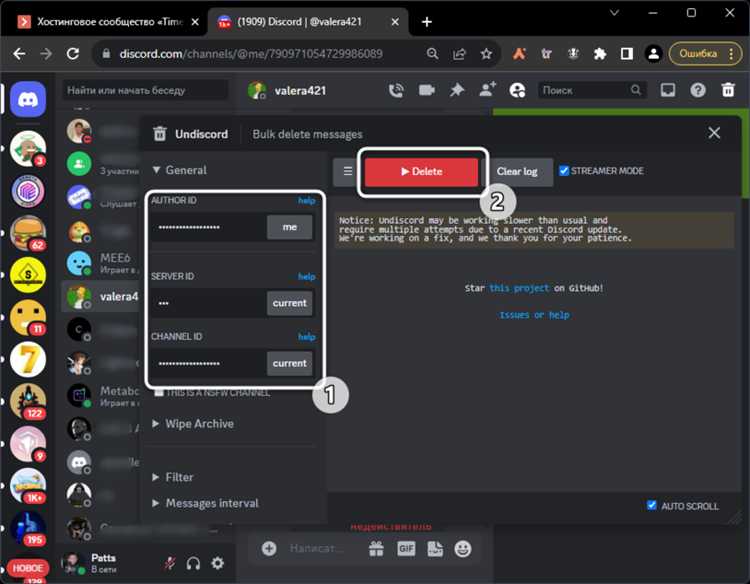Uncheck the STREAMER MODE checkbox
750x584 pixels.
click(x=564, y=171)
